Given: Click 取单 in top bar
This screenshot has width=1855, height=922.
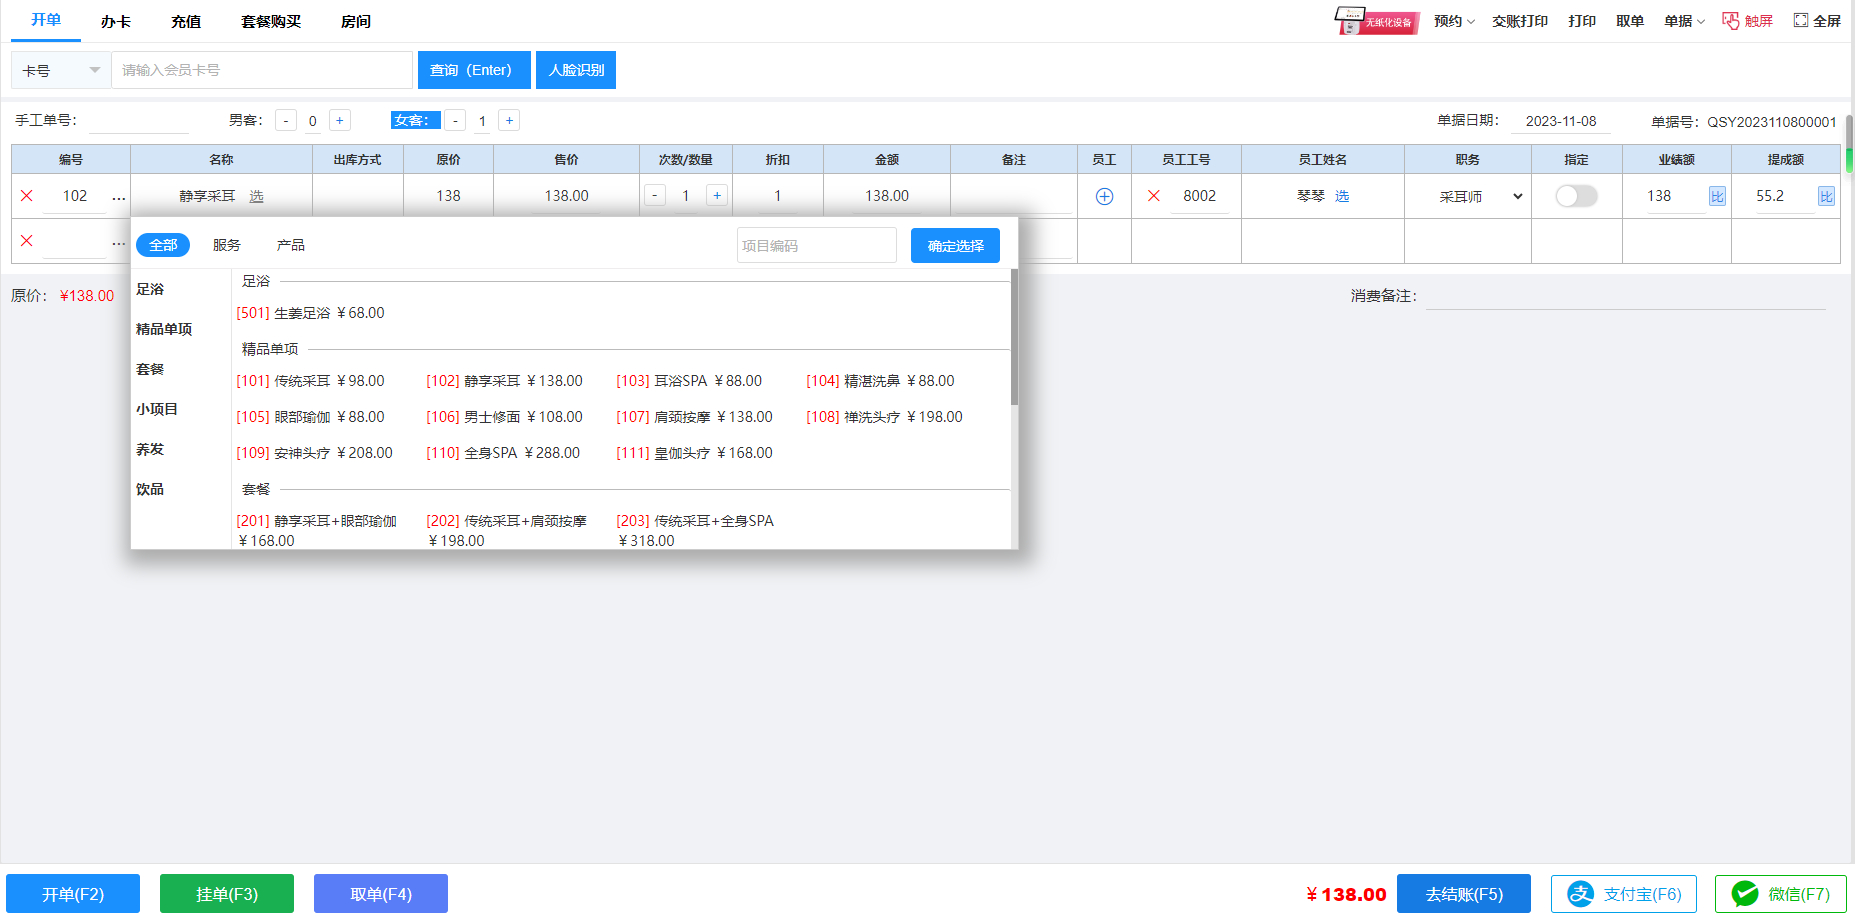Looking at the screenshot, I should point(1630,21).
